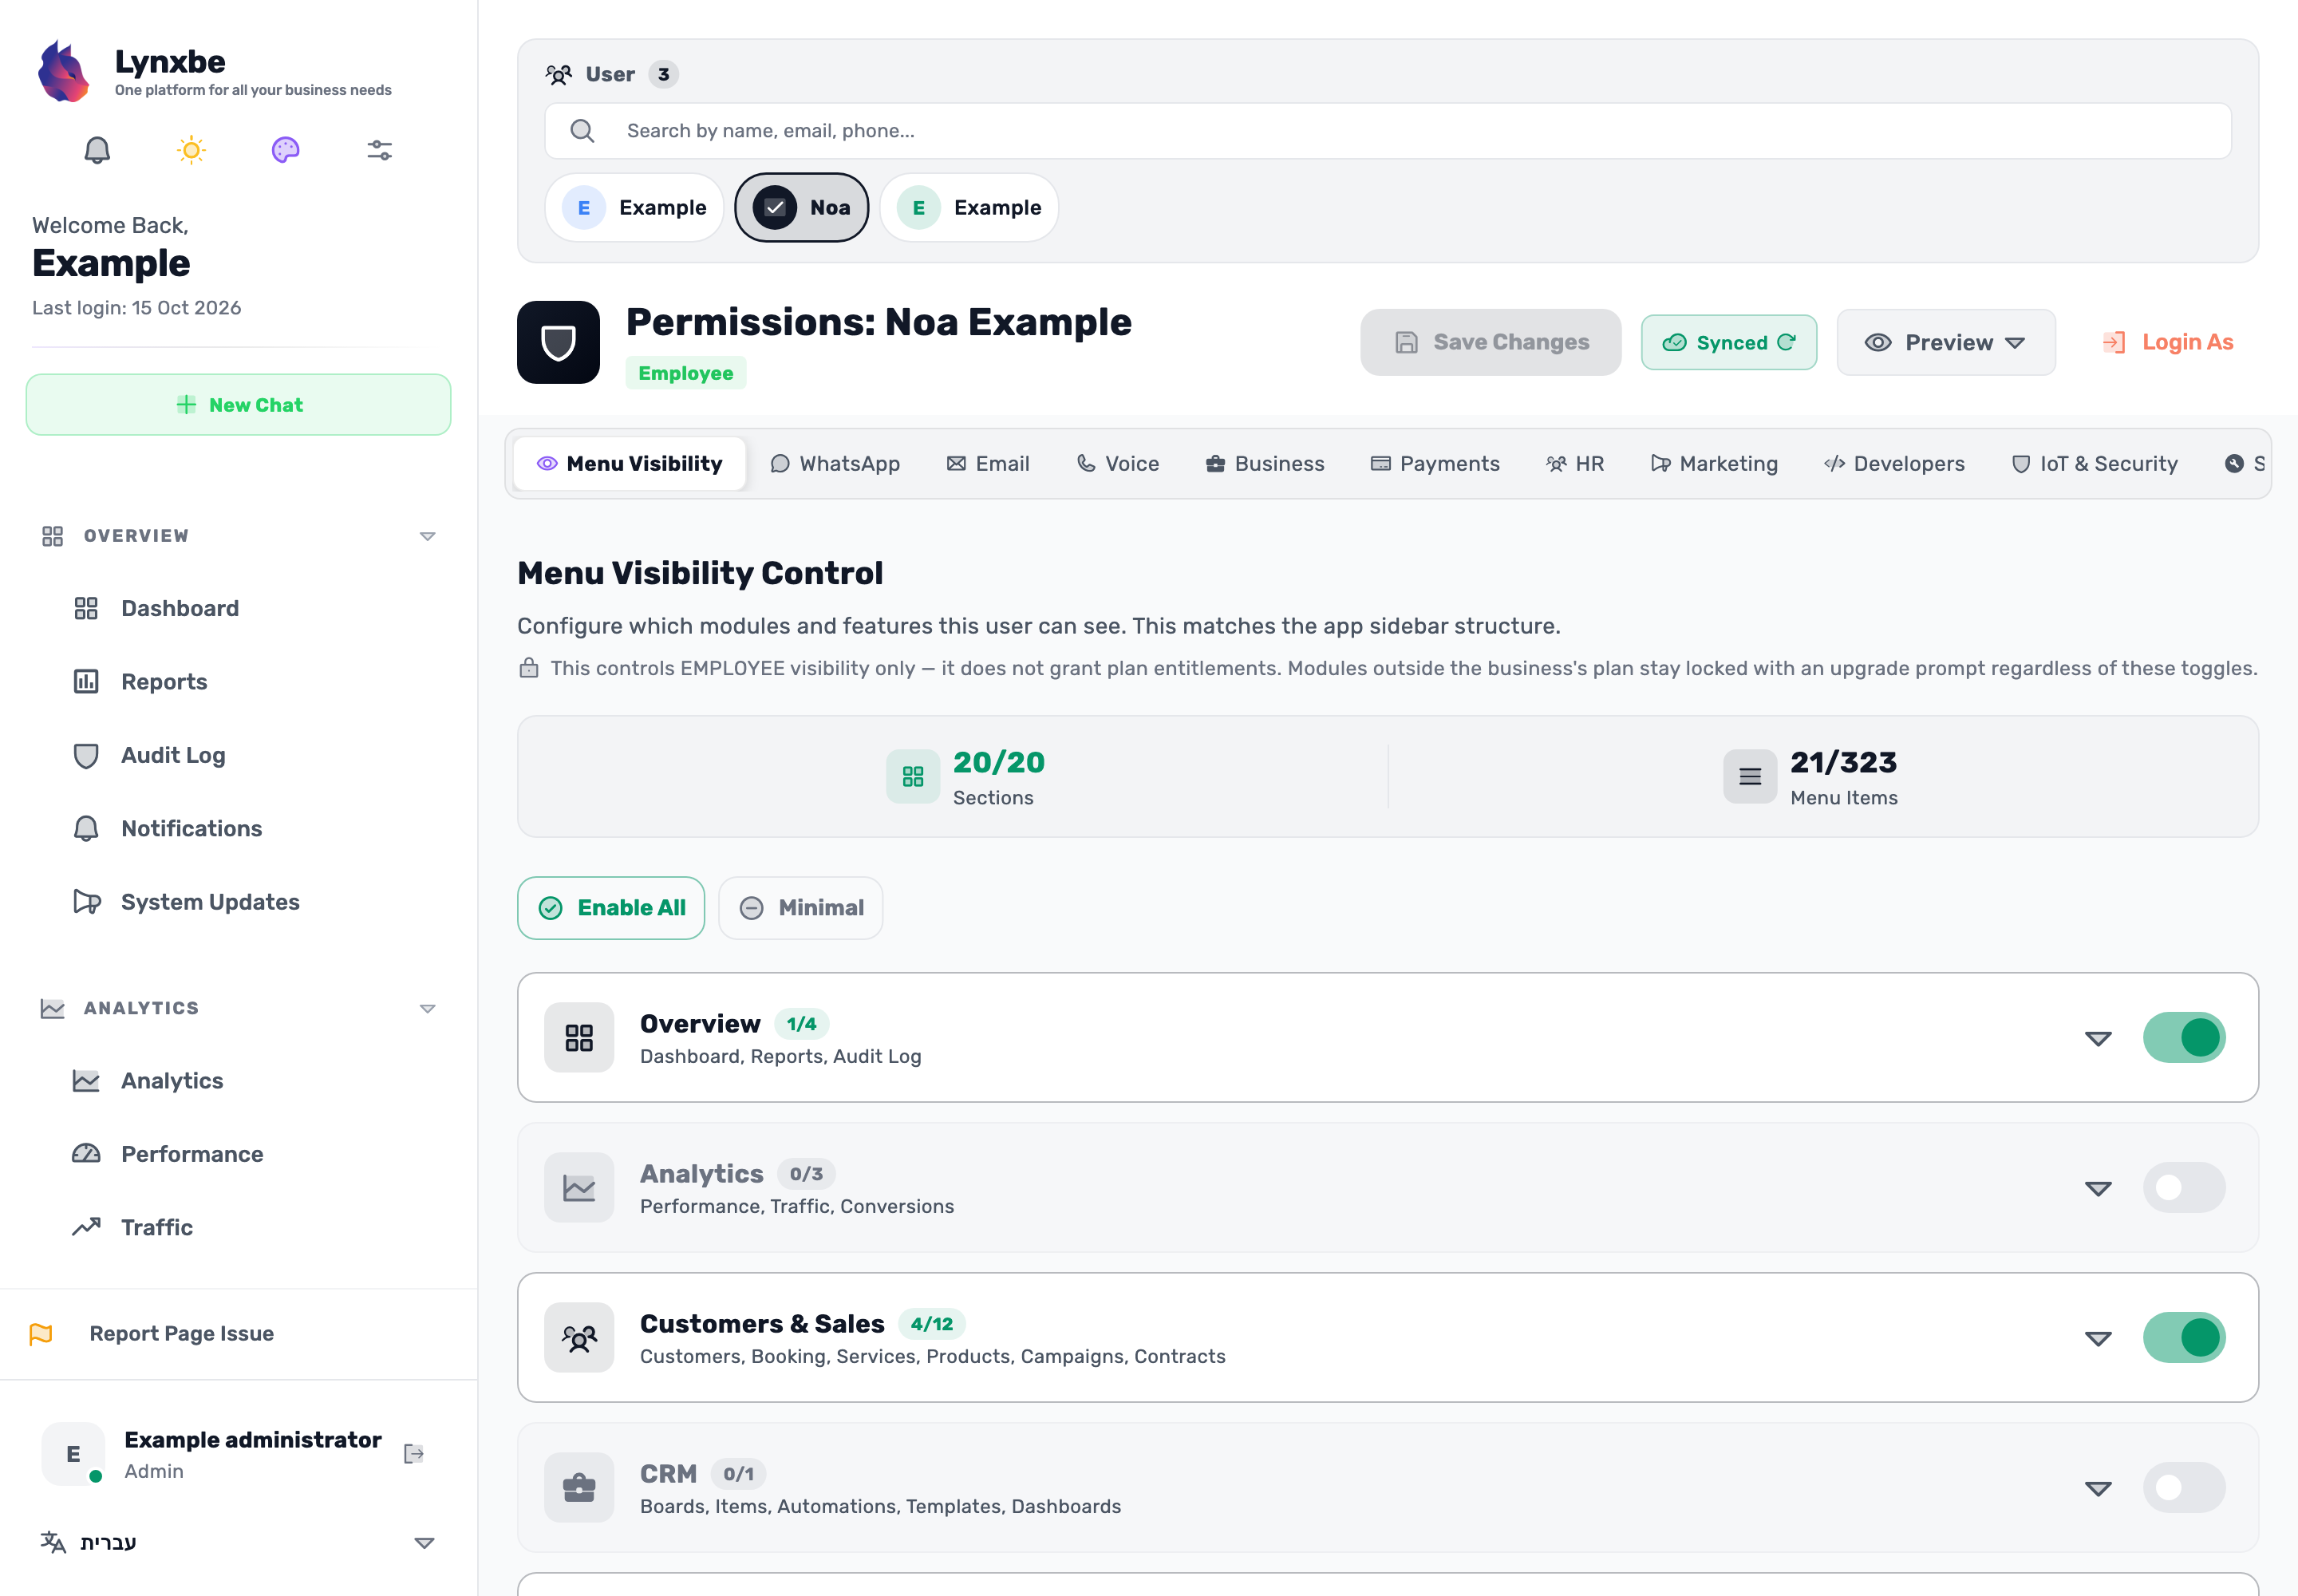Turn off the Customers & Sales toggle
Image resolution: width=2298 pixels, height=1596 pixels.
2183,1338
